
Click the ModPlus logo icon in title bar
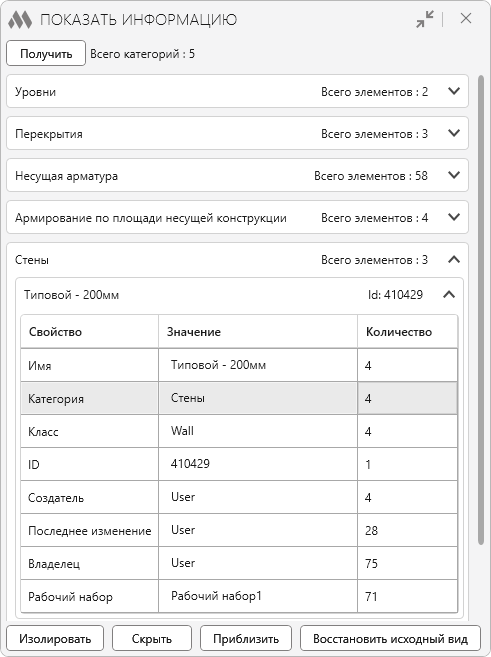[20, 20]
